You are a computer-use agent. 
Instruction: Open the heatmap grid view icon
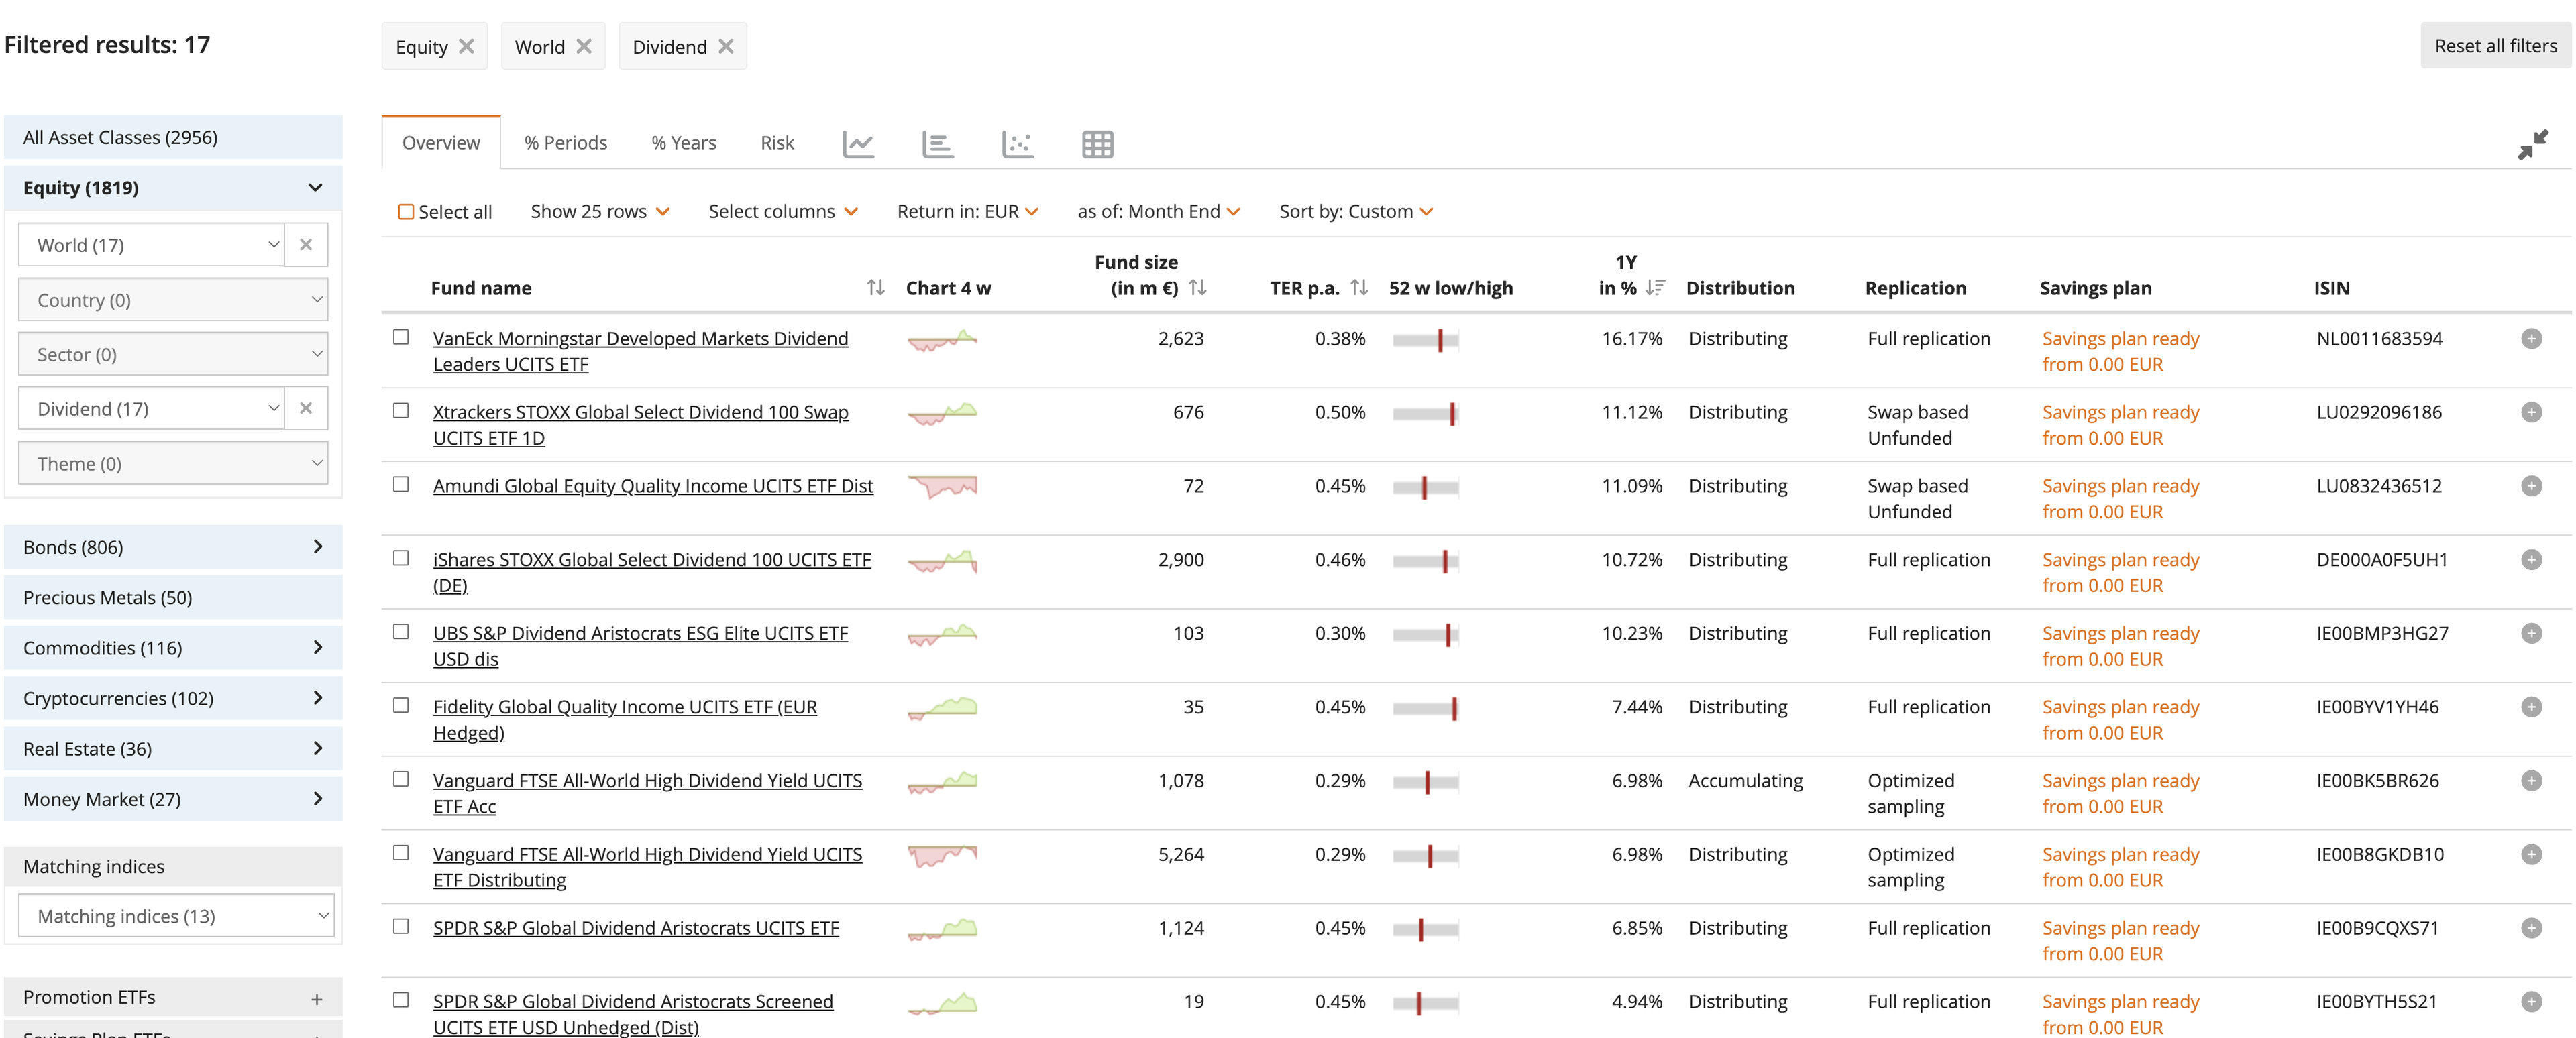pos(1097,144)
